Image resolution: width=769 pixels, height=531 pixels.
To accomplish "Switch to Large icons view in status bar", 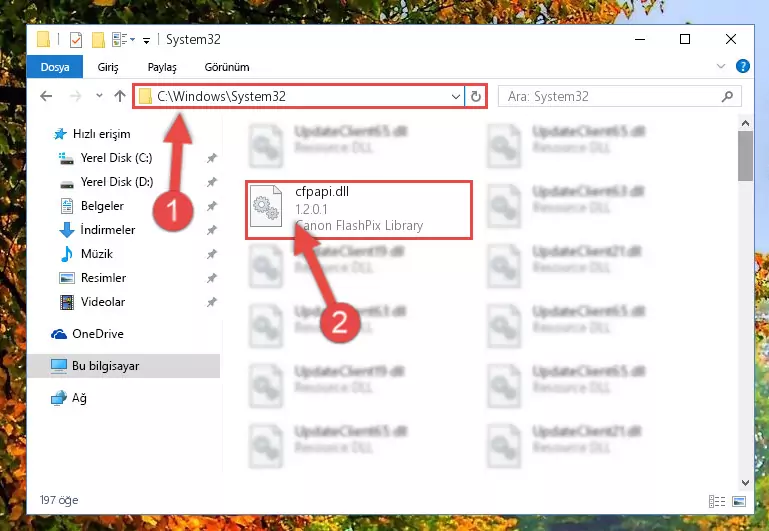I will 739,501.
